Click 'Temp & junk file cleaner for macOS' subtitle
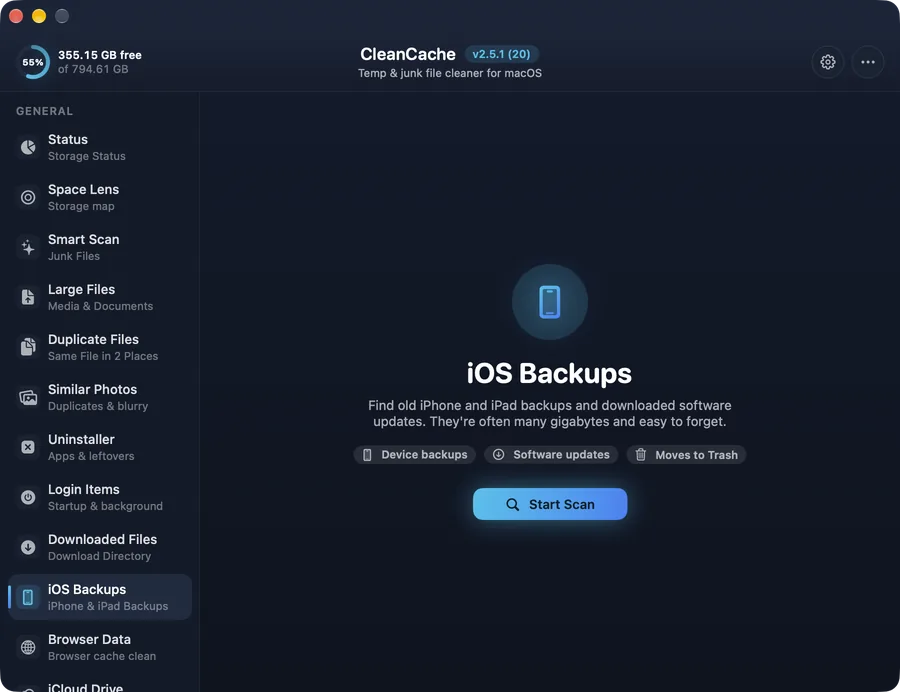The width and height of the screenshot is (900, 692). click(x=450, y=73)
